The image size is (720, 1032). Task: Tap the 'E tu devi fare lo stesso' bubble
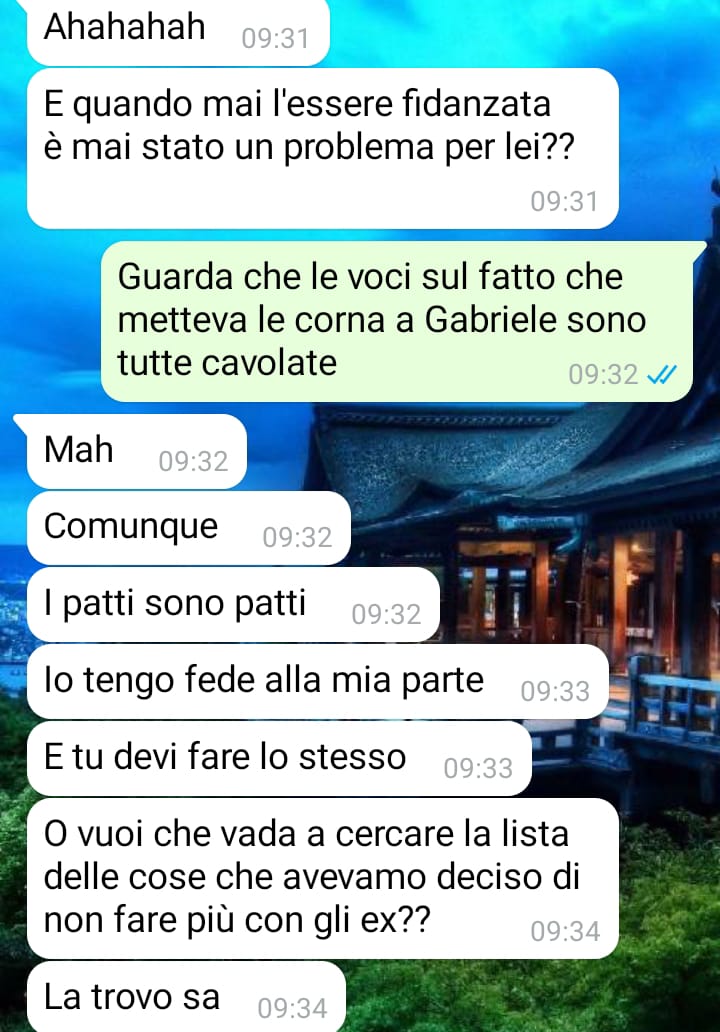[279, 759]
